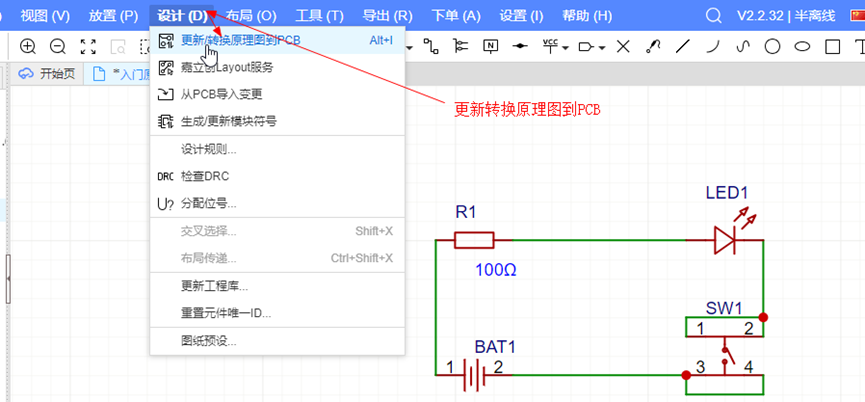Place a VCC power symbol
Image resolution: width=865 pixels, height=402 pixels.
550,46
